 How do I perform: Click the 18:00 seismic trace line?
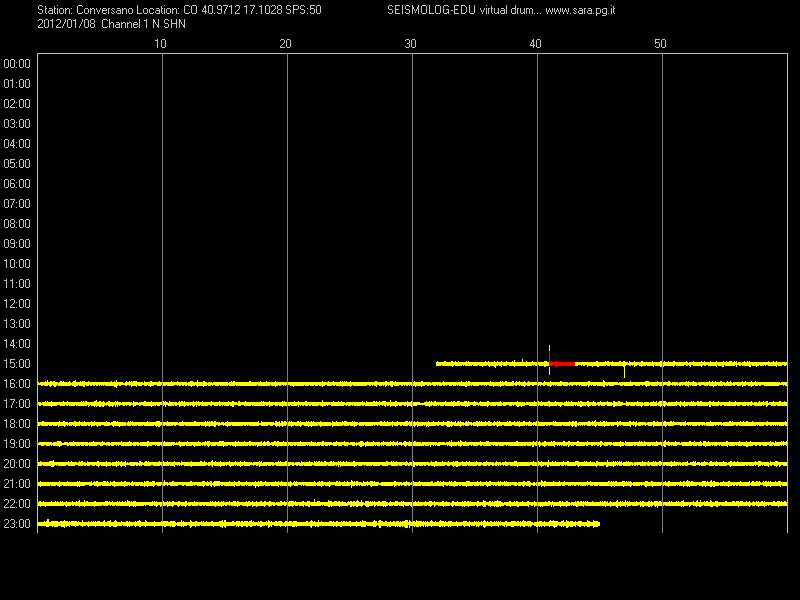pyautogui.click(x=412, y=423)
